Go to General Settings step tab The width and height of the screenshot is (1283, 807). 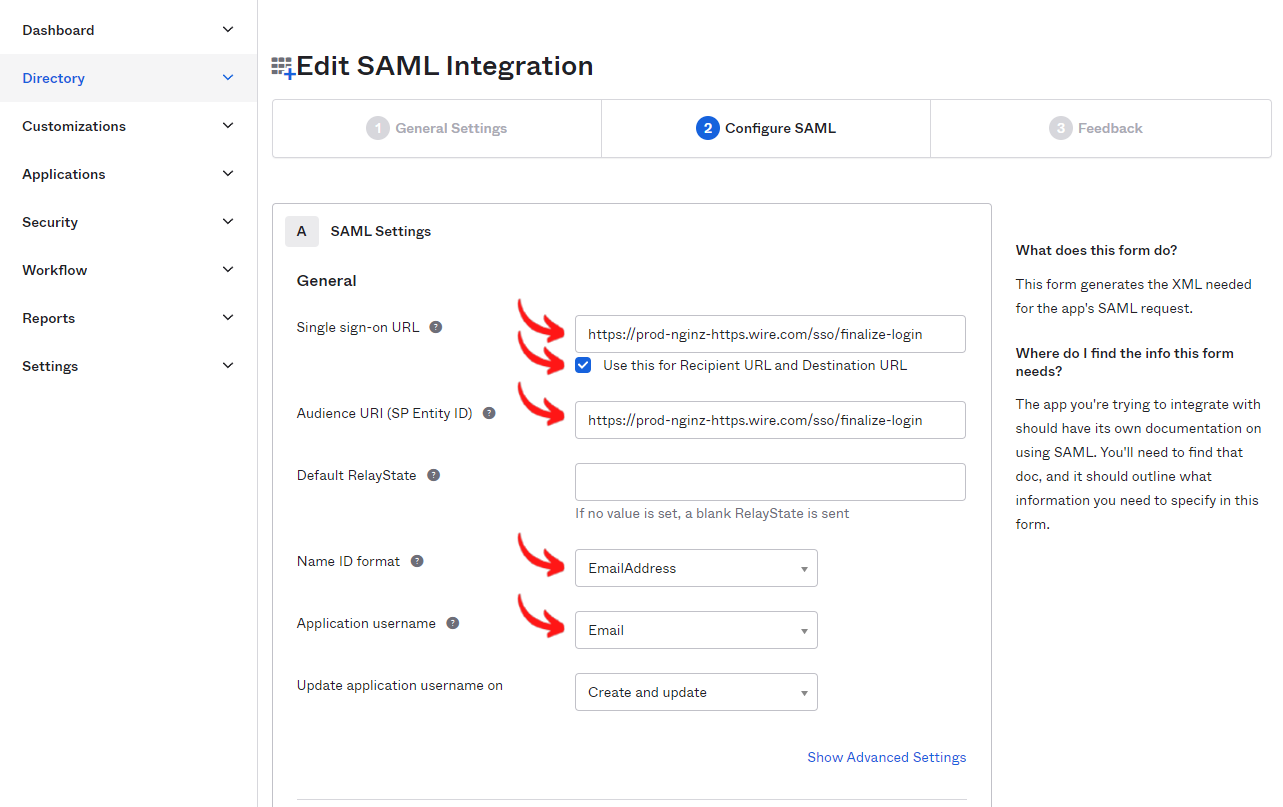(x=437, y=128)
